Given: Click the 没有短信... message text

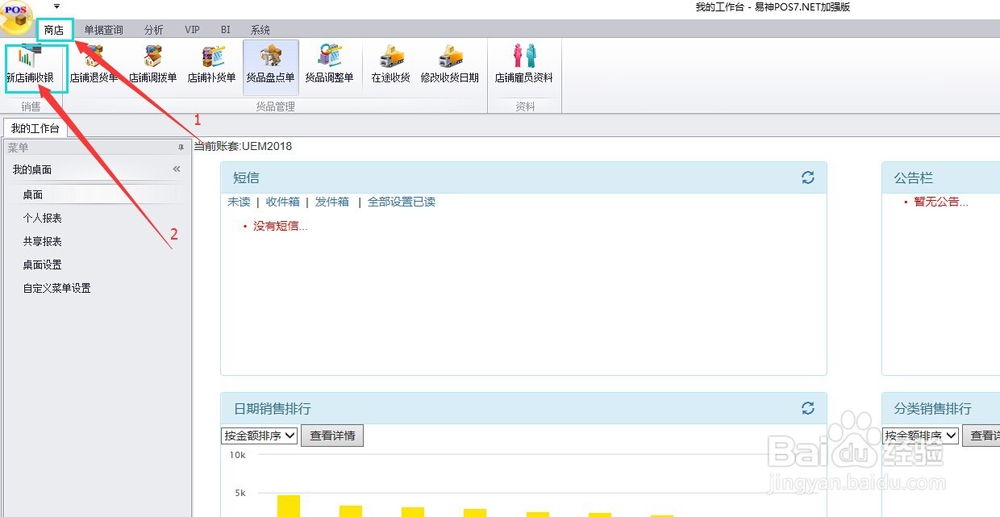Looking at the screenshot, I should (x=281, y=226).
